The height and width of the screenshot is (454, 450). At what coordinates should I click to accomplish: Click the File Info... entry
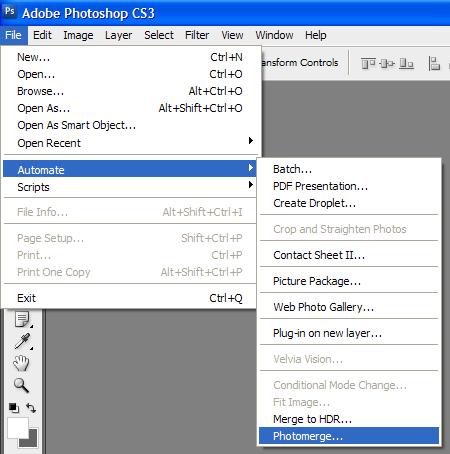pyautogui.click(x=130, y=212)
